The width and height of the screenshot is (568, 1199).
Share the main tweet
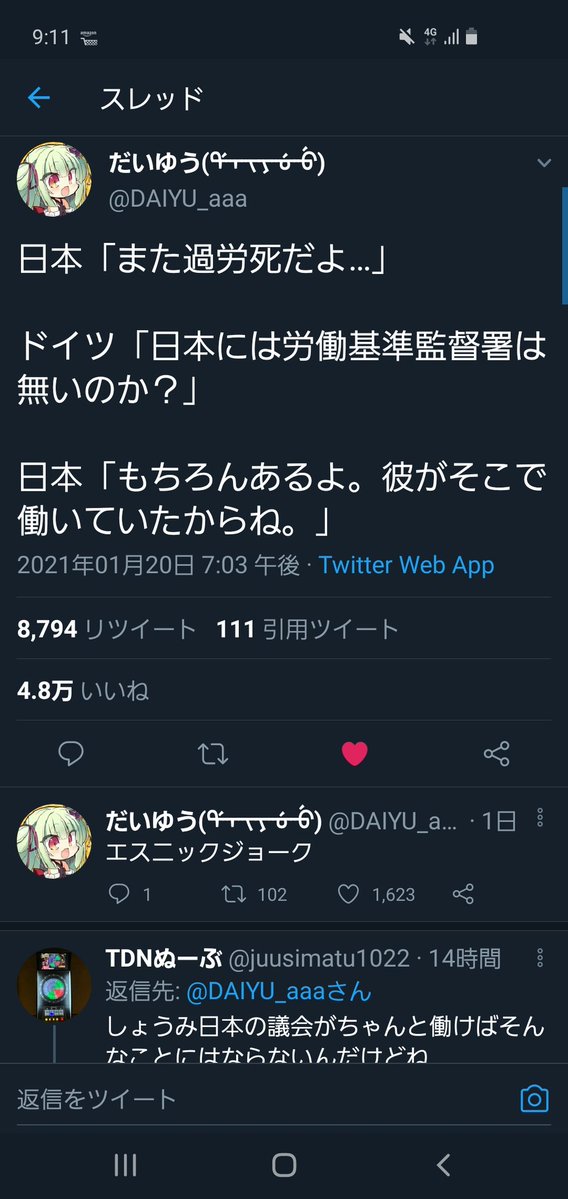pos(496,753)
